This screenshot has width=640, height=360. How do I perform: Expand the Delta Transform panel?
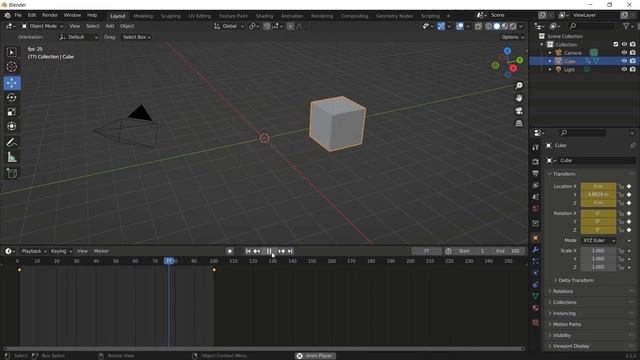pyautogui.click(x=576, y=280)
